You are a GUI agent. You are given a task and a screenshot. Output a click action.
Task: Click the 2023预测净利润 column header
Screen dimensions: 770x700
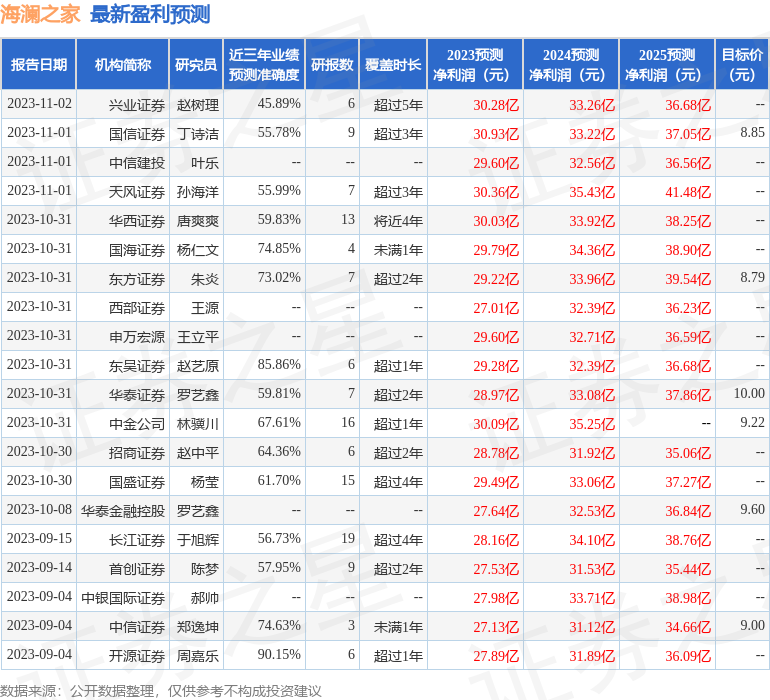pos(475,65)
